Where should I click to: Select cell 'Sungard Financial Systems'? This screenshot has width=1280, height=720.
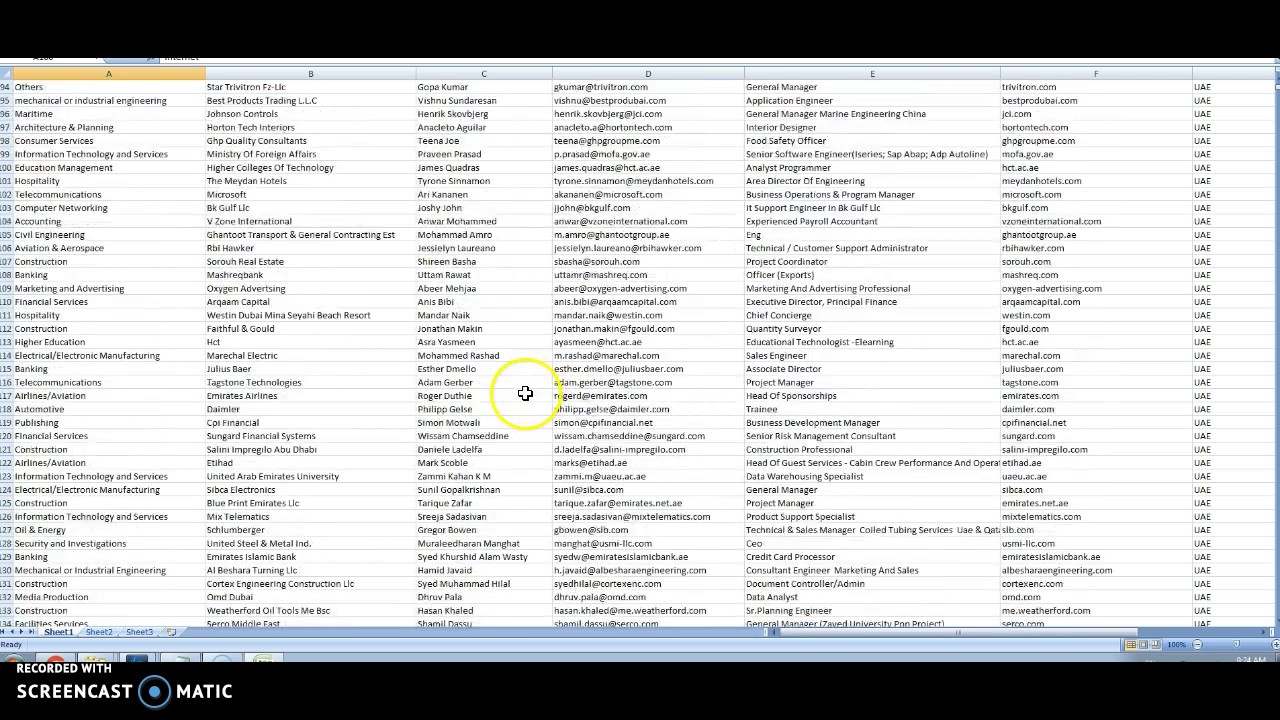coord(261,436)
